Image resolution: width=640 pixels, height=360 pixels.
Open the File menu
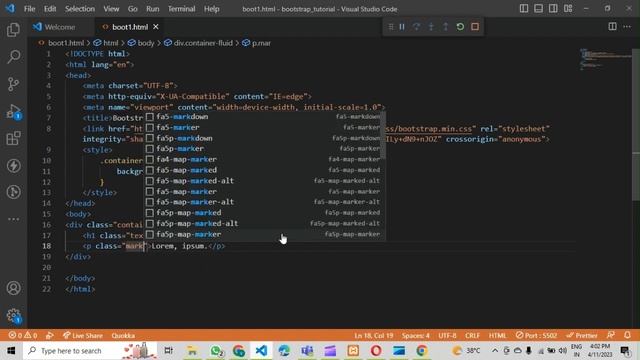tap(29, 9)
